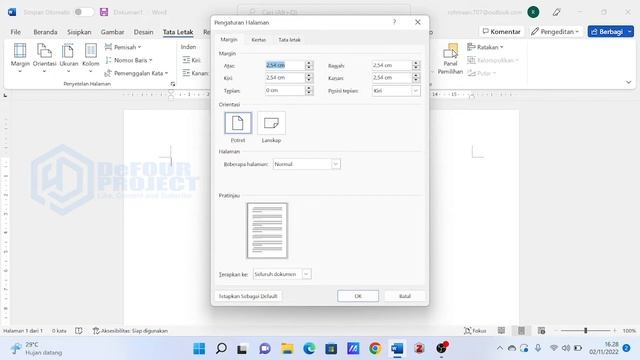Click the dialog help question mark
Viewport: 640px width, 360px height.
coord(394,22)
